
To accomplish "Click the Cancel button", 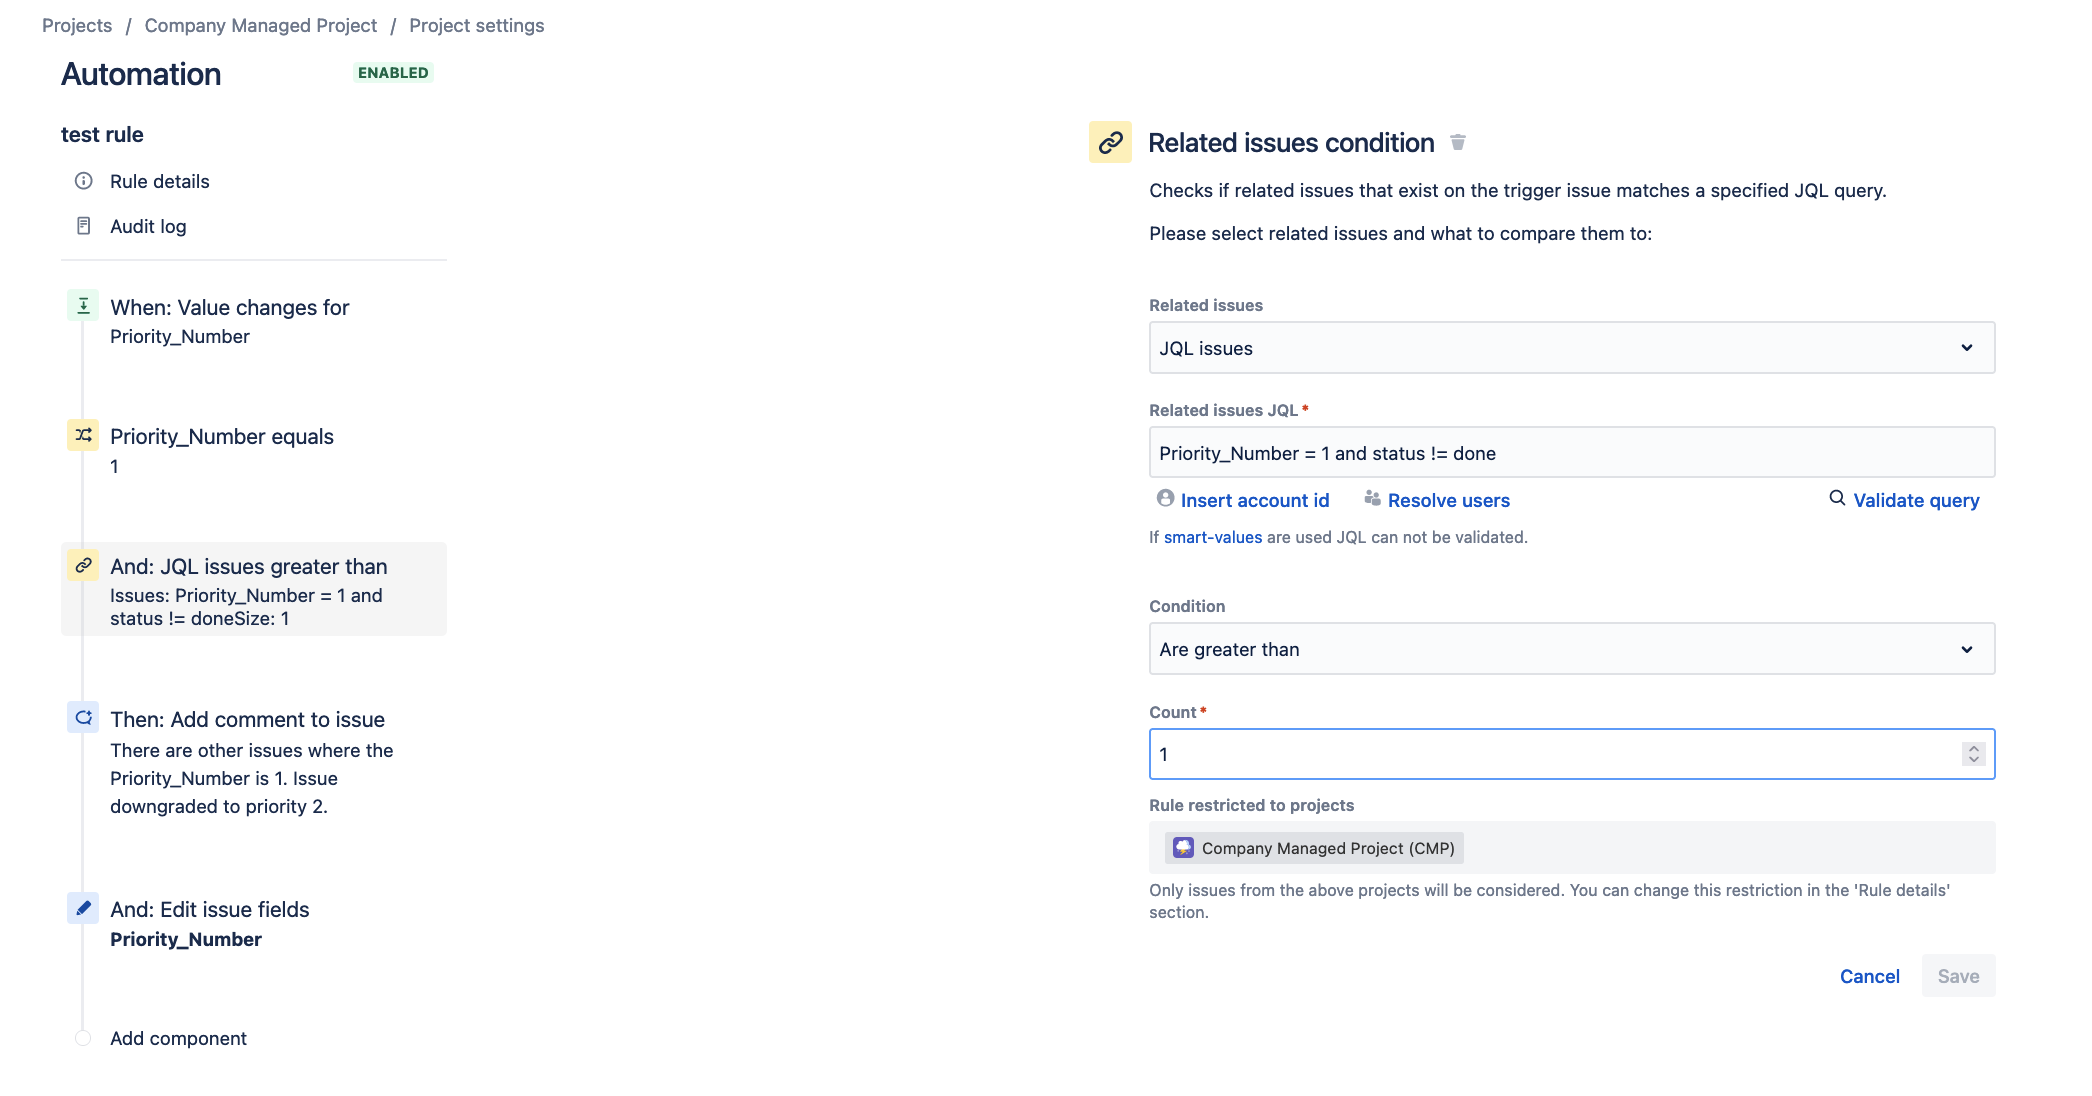I will (1869, 976).
